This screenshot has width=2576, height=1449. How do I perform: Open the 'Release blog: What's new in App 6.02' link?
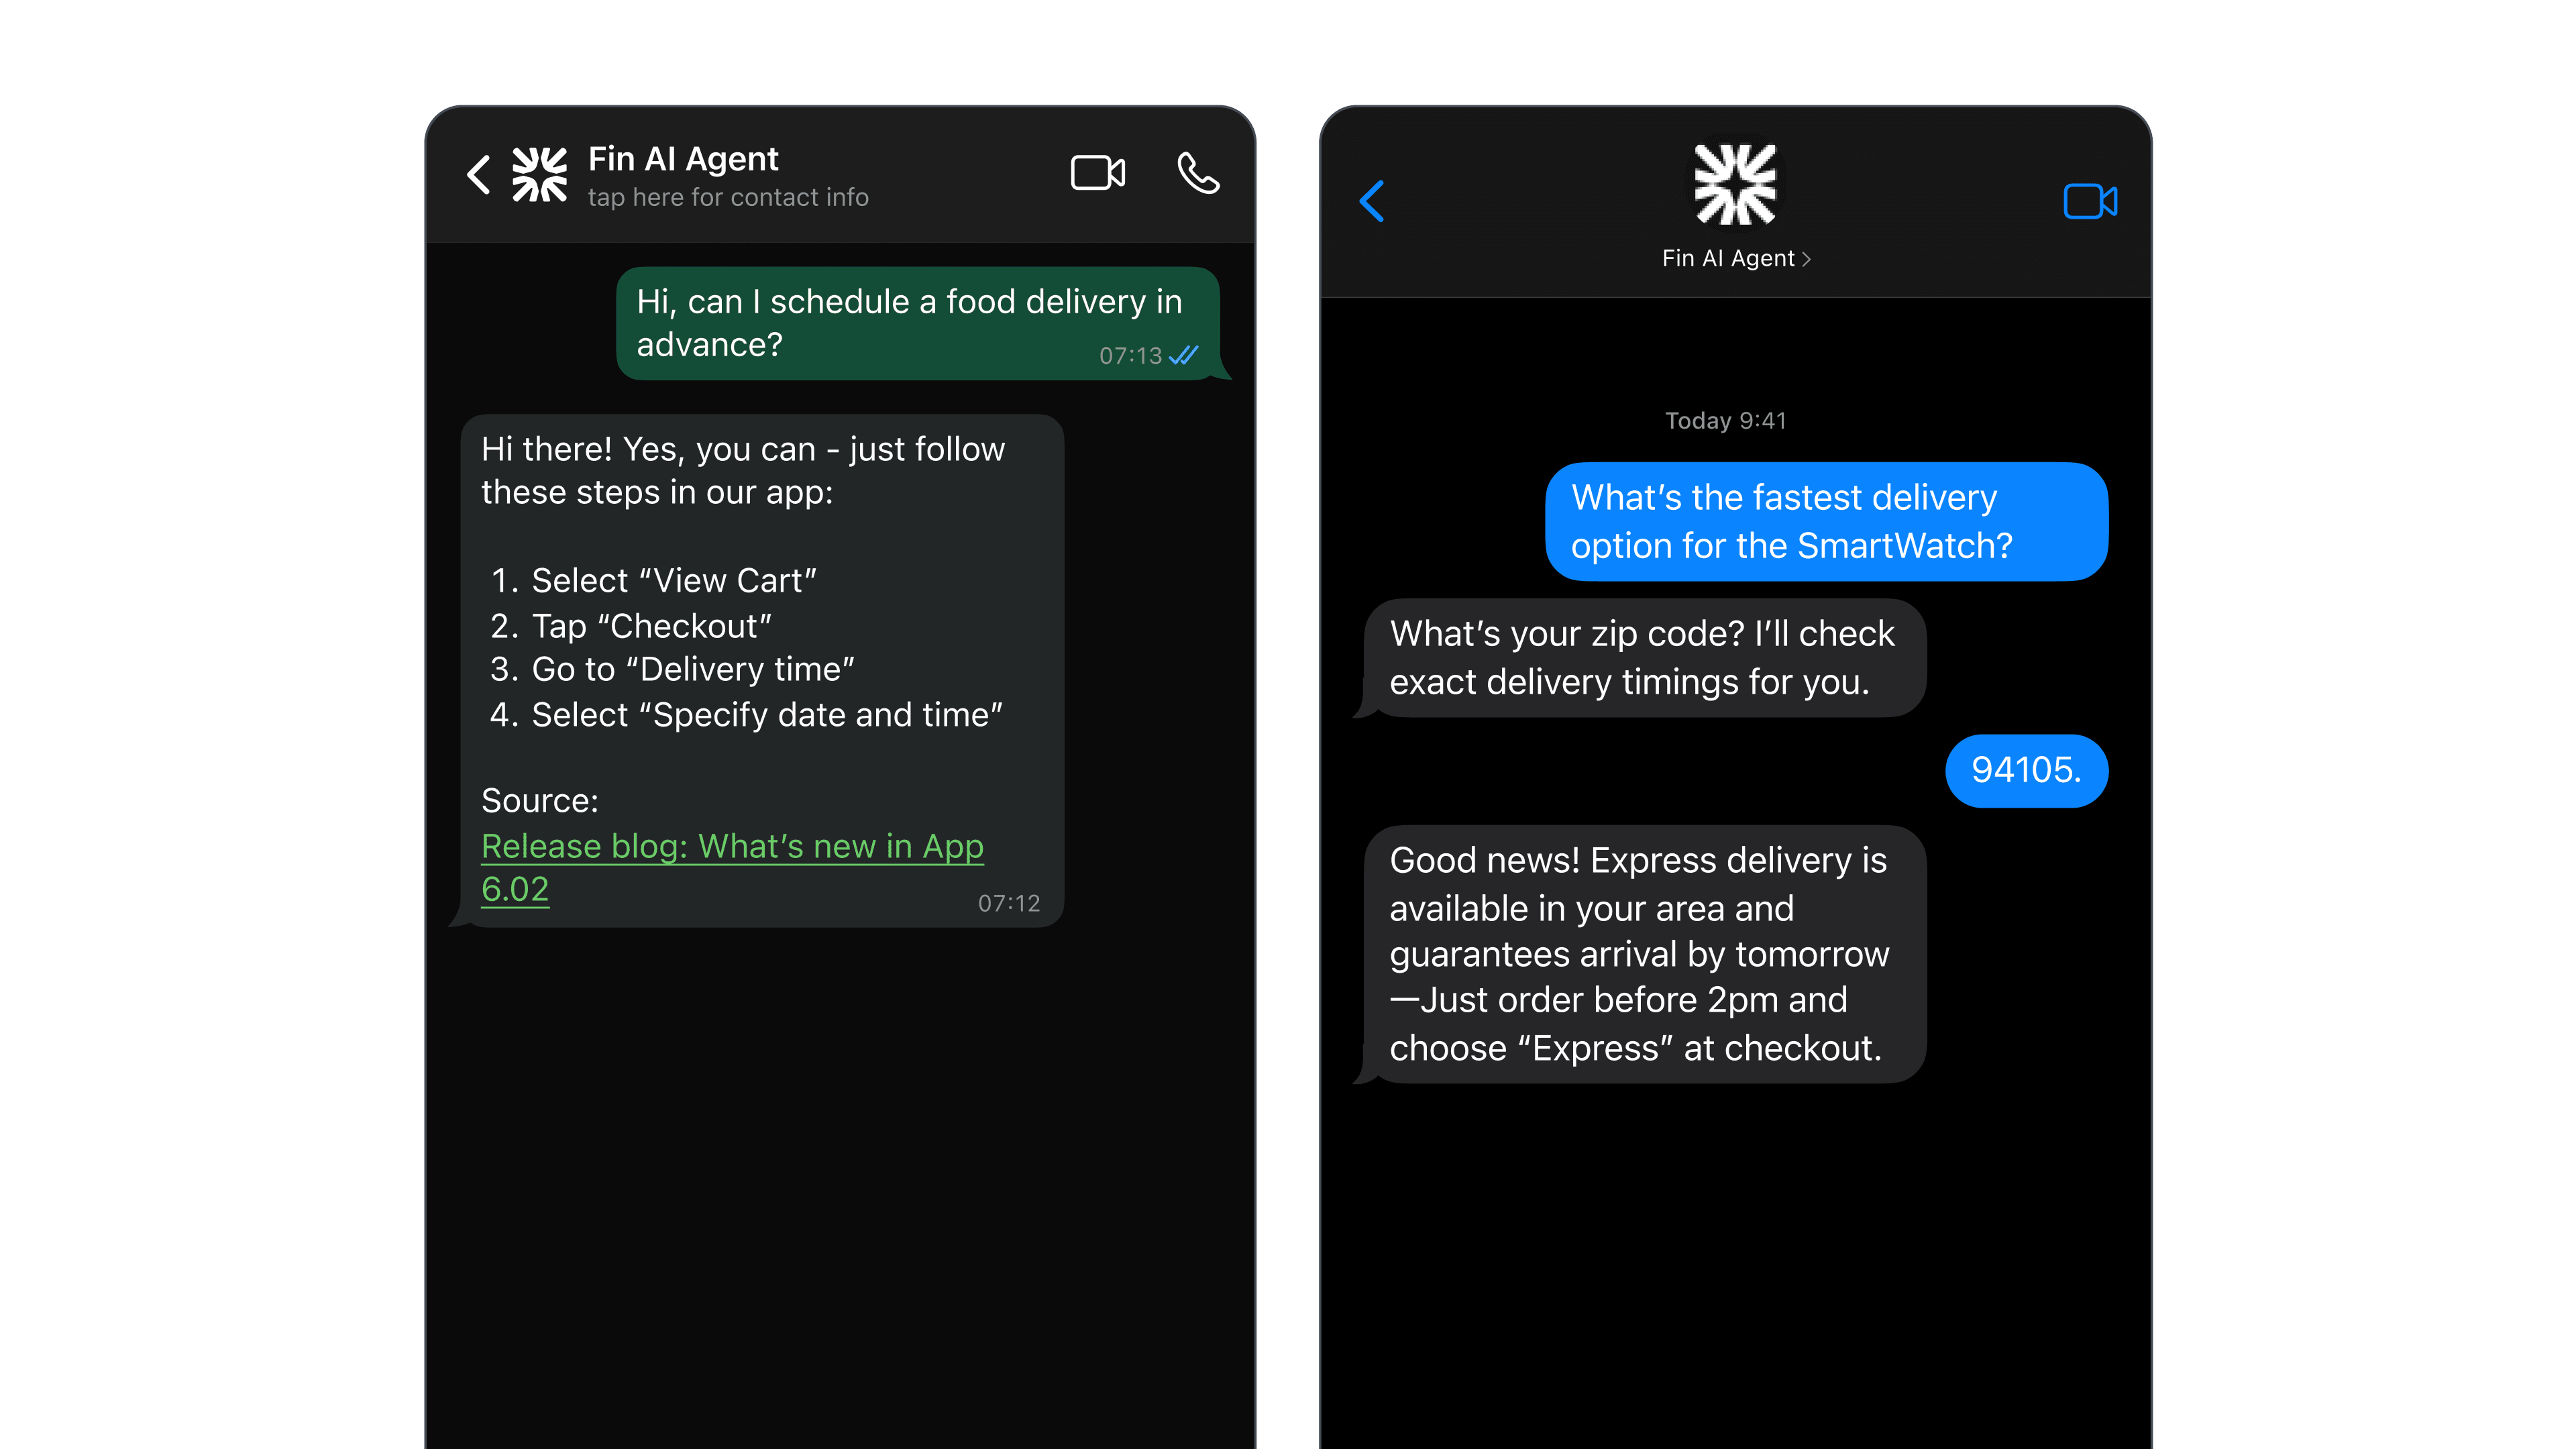[733, 866]
